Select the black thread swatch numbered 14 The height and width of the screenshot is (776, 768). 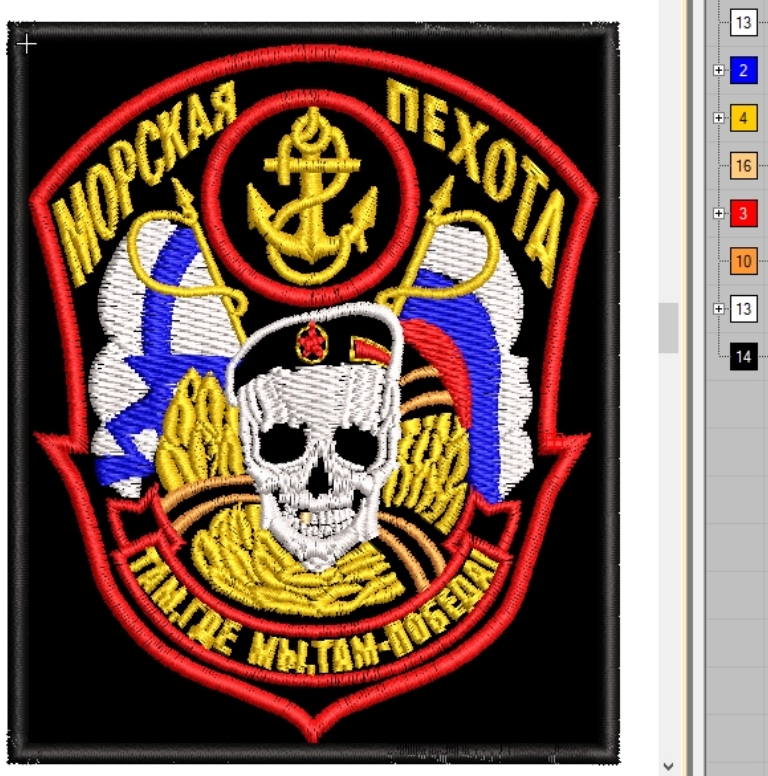point(743,356)
